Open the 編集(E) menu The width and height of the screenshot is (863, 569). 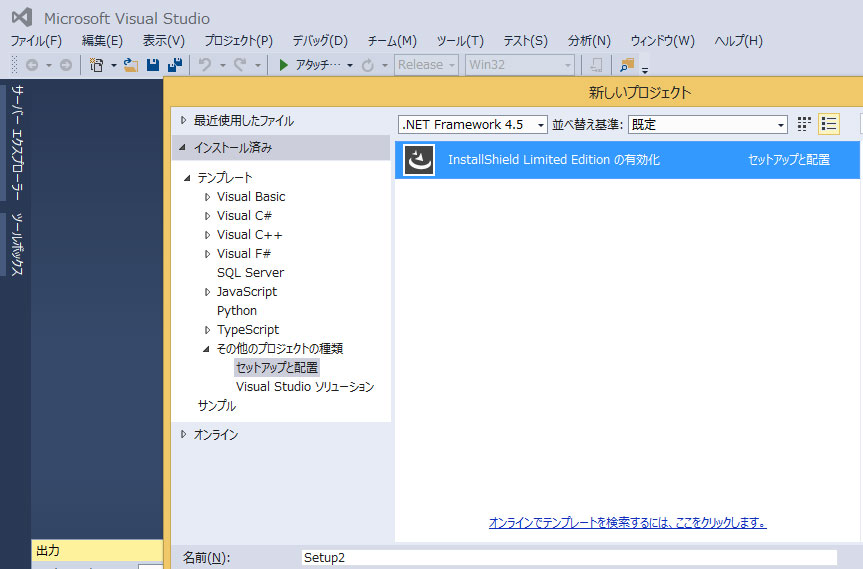pyautogui.click(x=102, y=41)
